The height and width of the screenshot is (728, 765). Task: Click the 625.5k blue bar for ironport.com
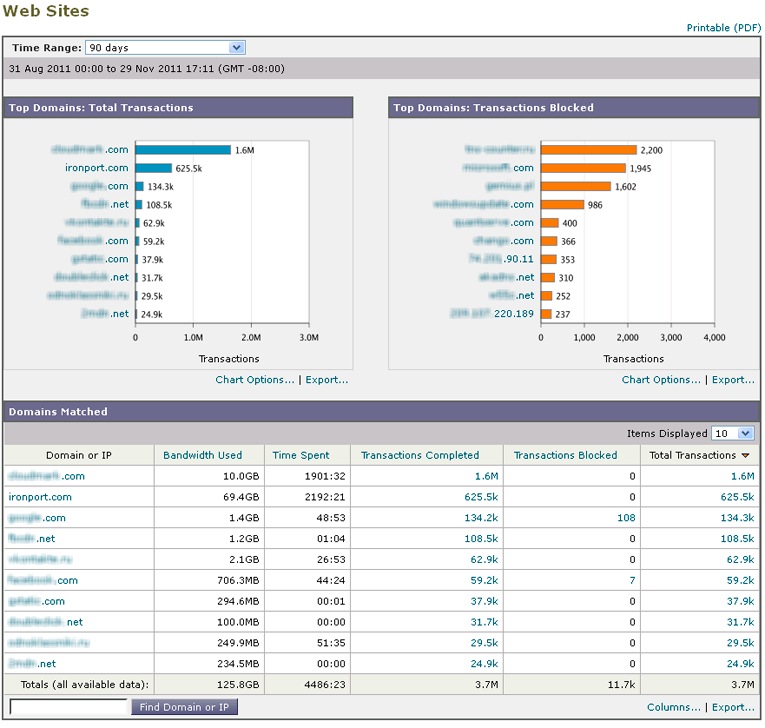(154, 168)
